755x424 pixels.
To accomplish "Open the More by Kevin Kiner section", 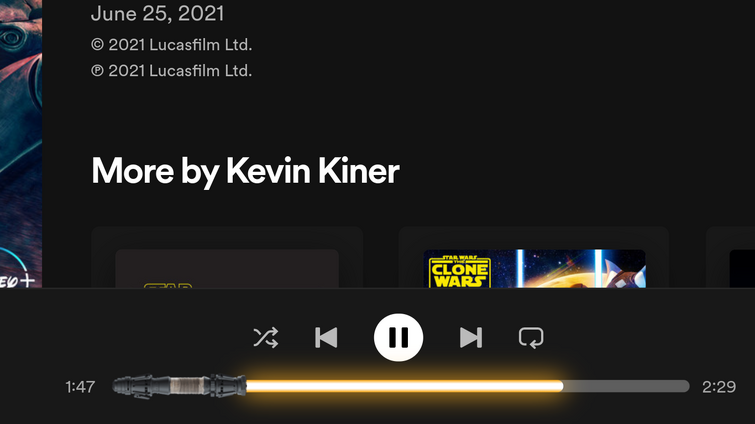I will (x=245, y=171).
